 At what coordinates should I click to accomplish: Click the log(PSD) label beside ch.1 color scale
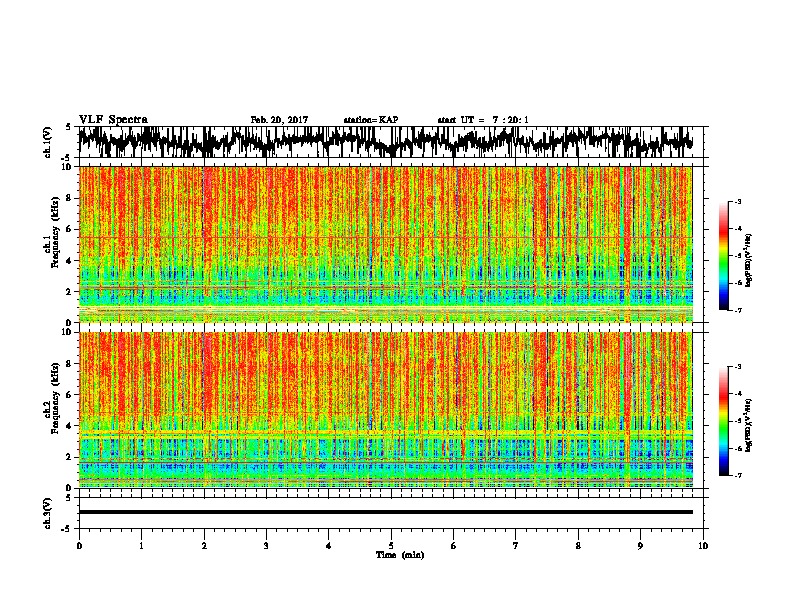coord(749,261)
